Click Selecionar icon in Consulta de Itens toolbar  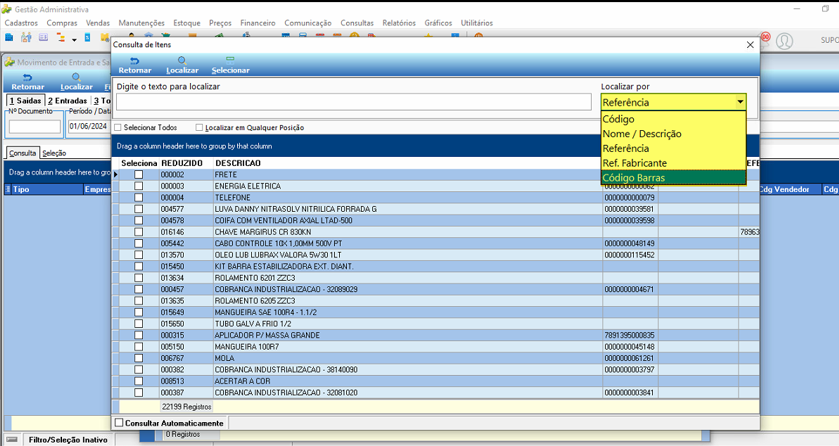[230, 60]
